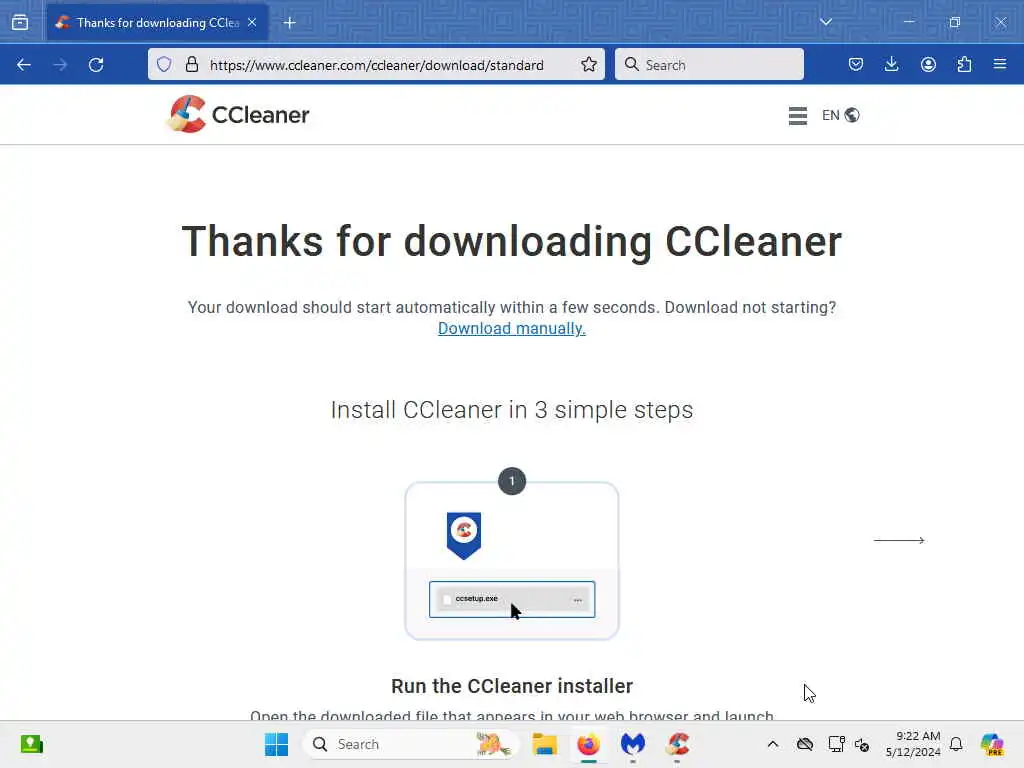Open the Firefox account menu
1024x768 pixels.
click(928, 64)
